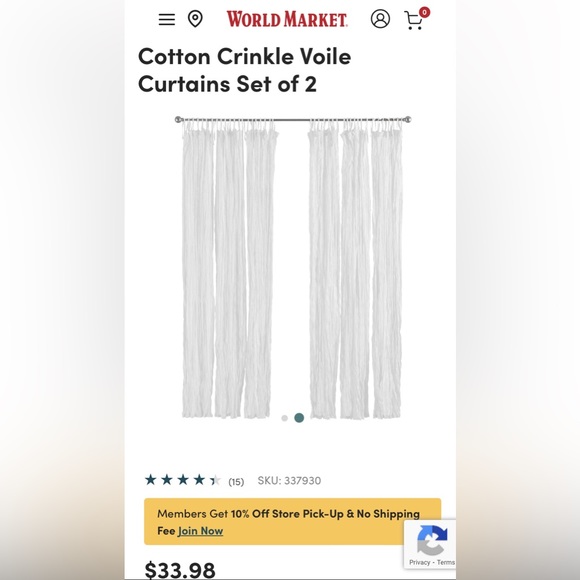Image resolution: width=580 pixels, height=580 pixels.
Task: Click the $33.98 price
Action: point(180,570)
